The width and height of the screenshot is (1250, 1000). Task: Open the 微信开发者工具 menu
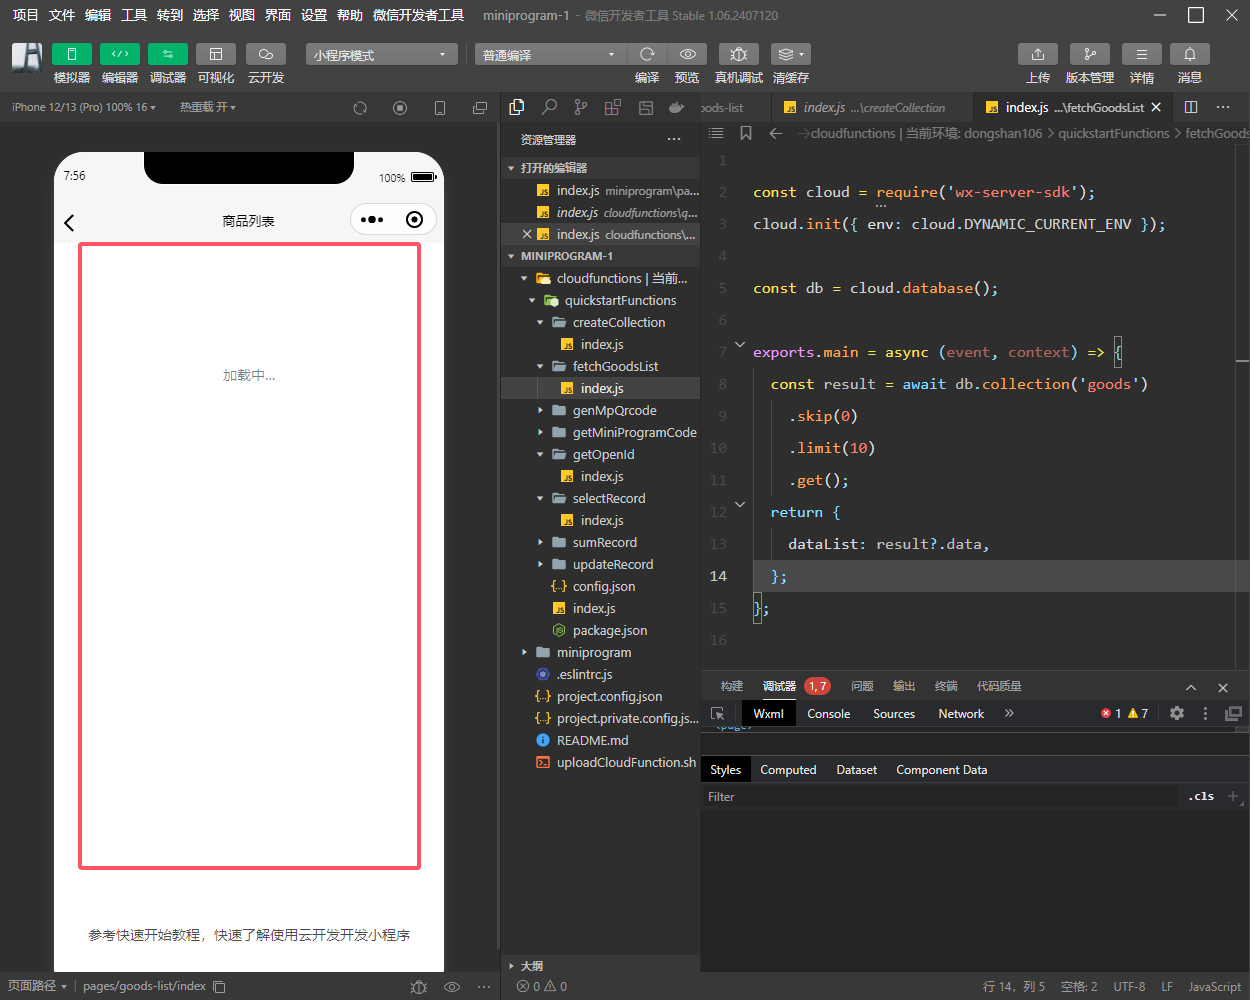tap(418, 15)
